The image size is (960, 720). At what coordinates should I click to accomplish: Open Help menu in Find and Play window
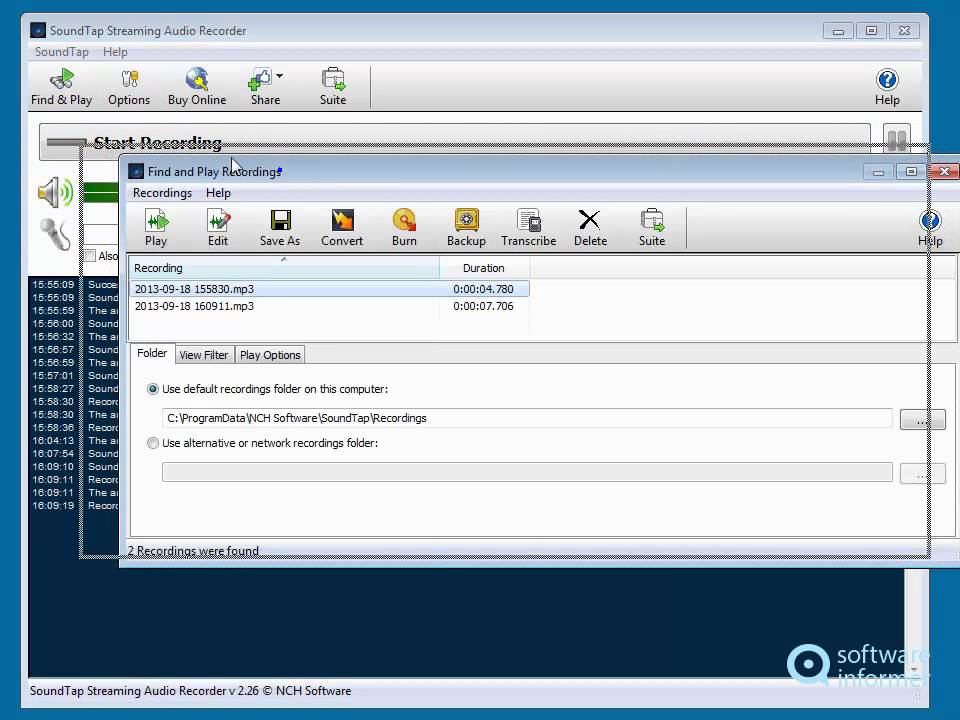(x=218, y=193)
